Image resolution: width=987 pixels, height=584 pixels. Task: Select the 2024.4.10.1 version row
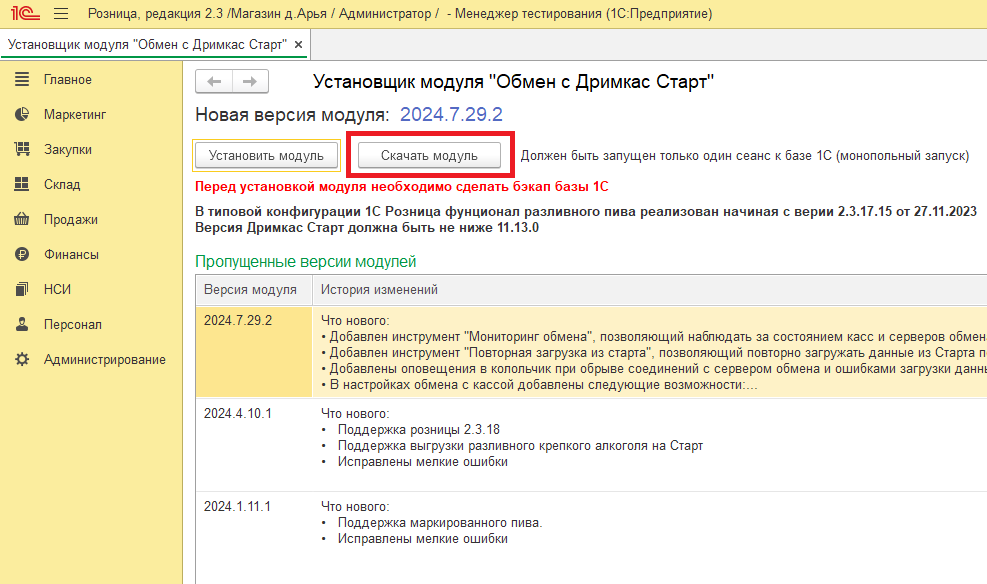pyautogui.click(x=238, y=413)
